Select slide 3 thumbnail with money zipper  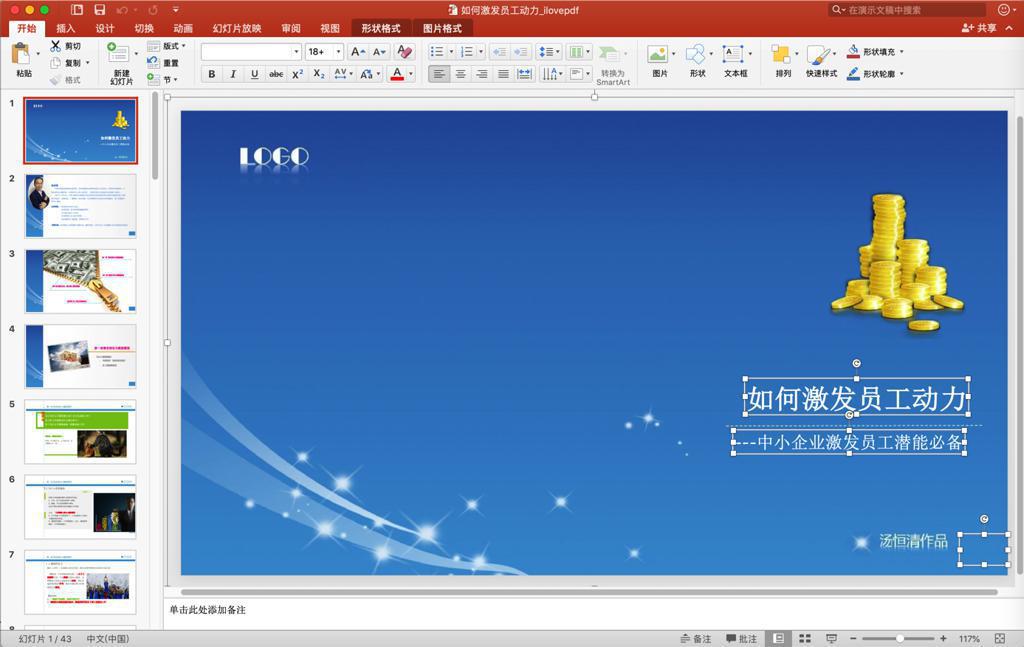point(80,281)
